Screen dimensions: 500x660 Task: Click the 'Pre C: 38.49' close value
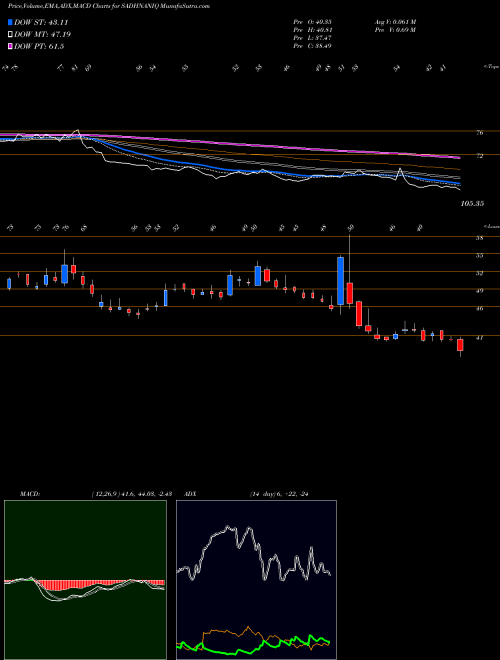(x=312, y=46)
